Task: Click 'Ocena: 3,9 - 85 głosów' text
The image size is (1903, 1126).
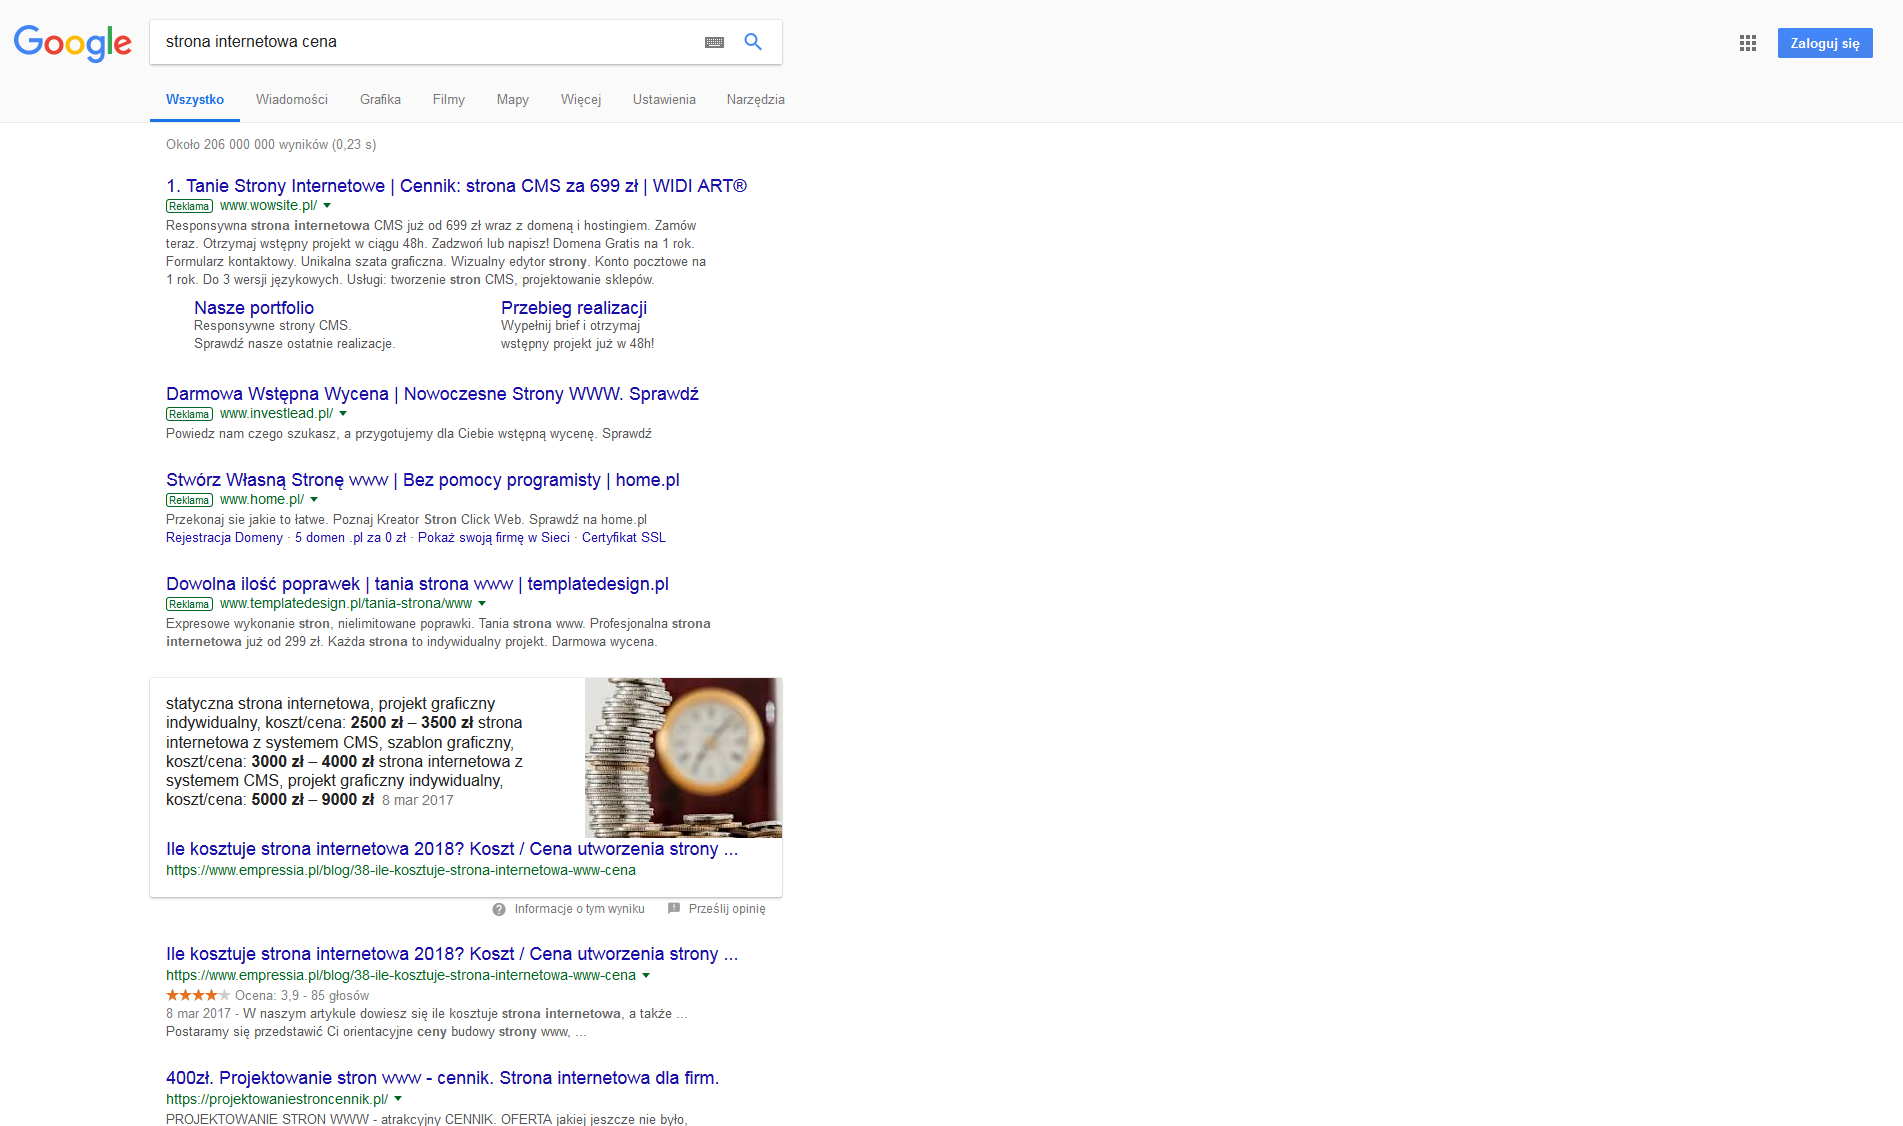Action: click(x=302, y=996)
